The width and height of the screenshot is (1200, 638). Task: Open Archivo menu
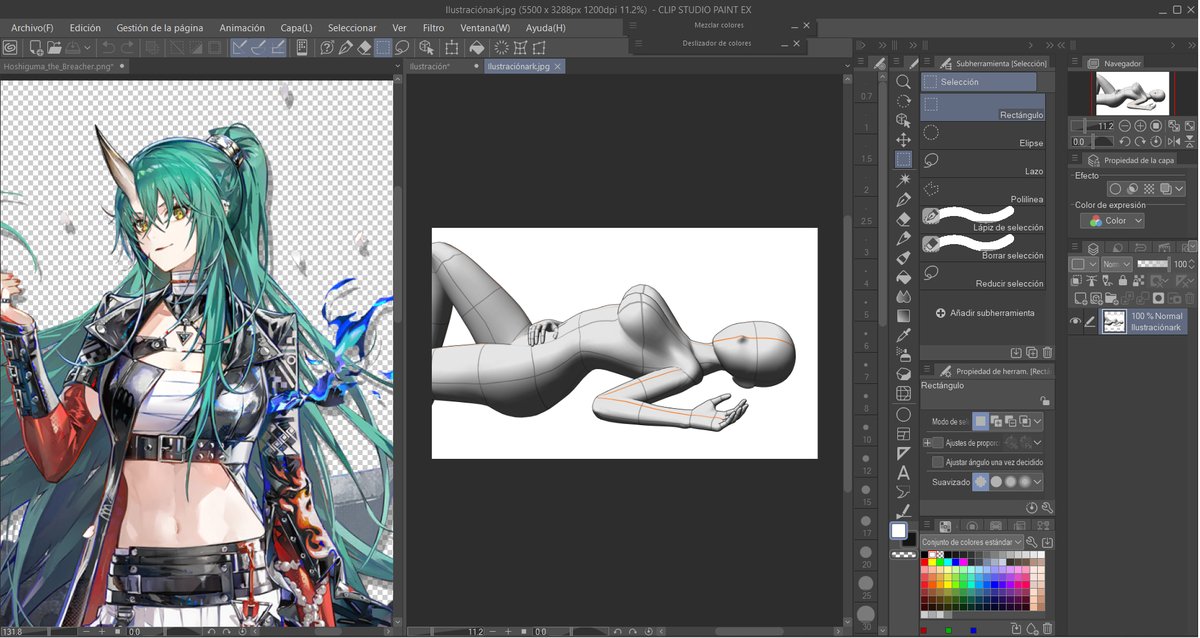click(x=32, y=28)
